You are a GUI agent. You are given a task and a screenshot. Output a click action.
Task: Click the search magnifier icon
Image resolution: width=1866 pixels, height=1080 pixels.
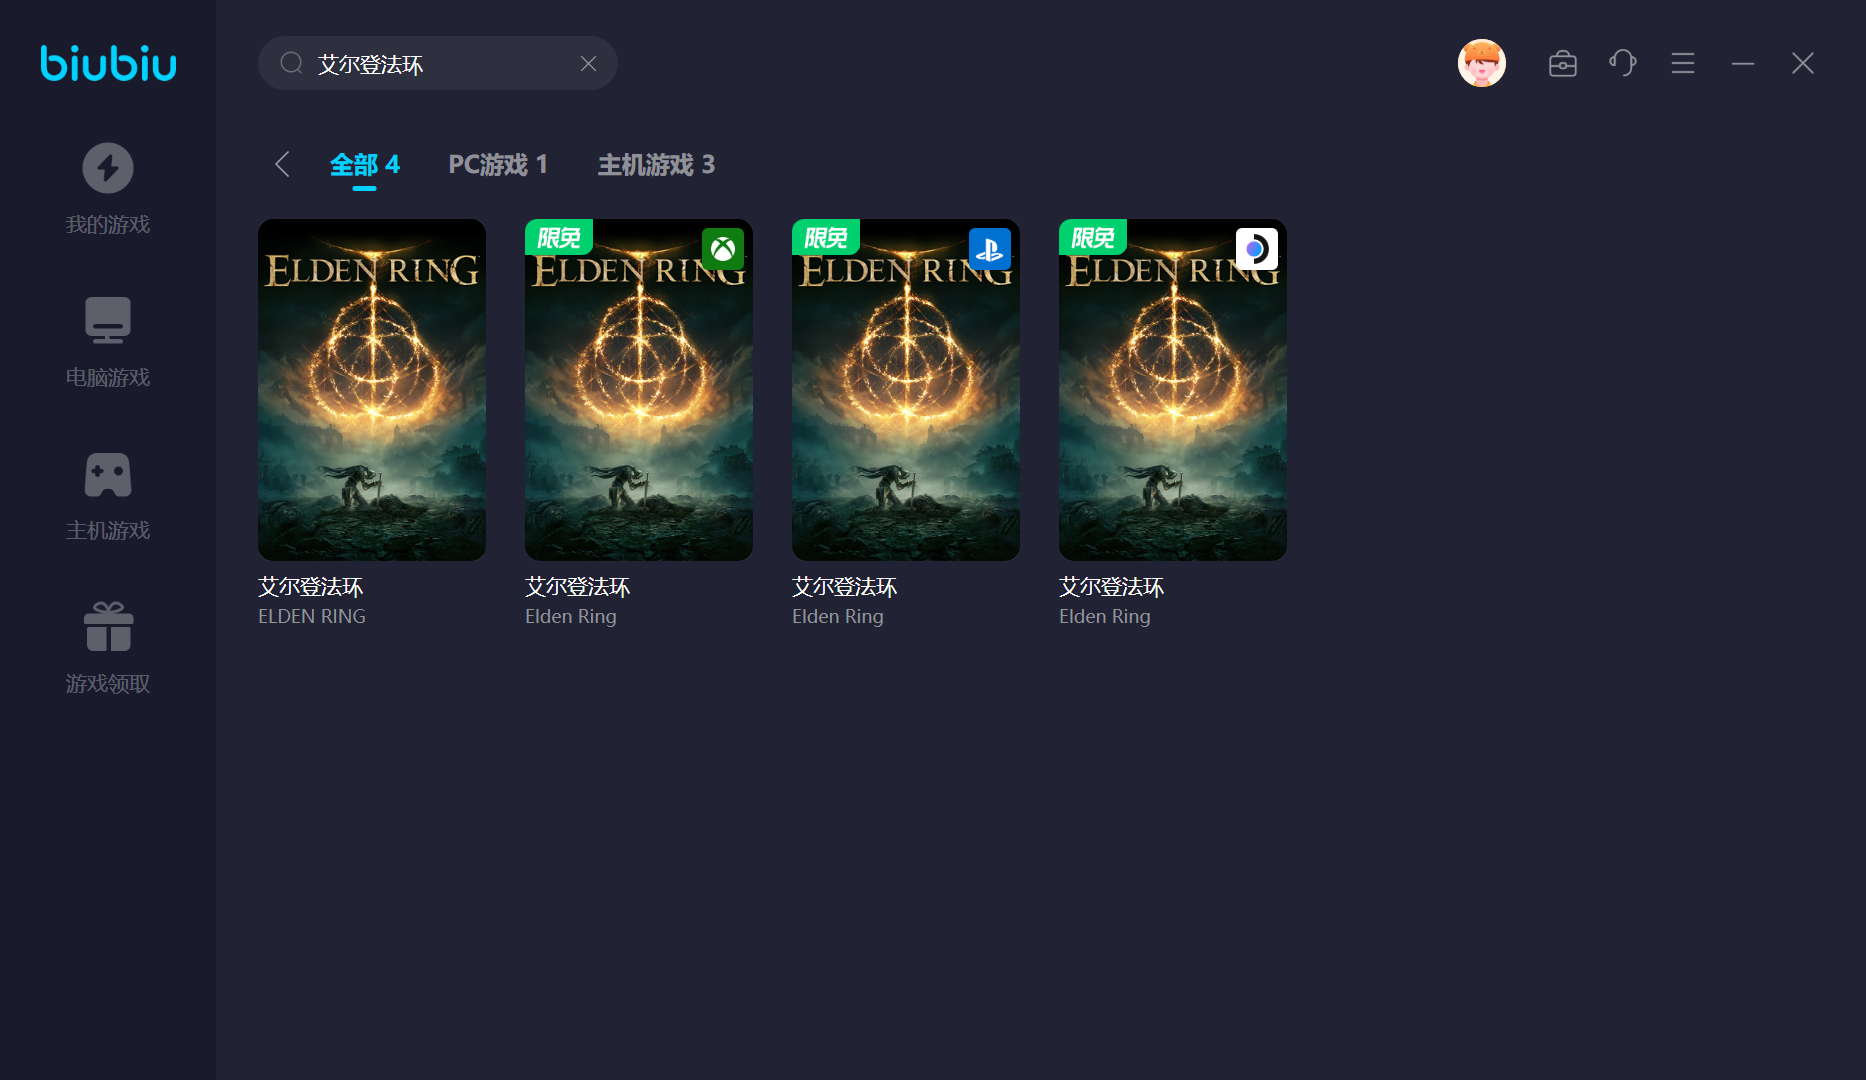tap(291, 64)
